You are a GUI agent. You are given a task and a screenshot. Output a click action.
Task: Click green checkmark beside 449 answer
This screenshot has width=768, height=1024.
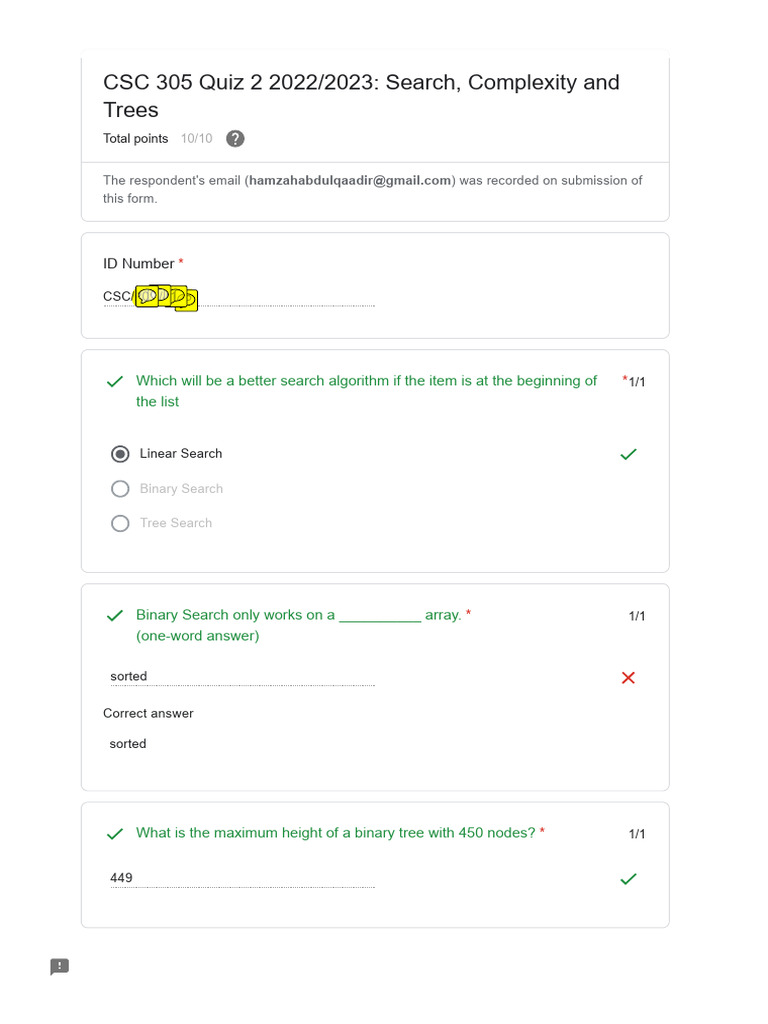[x=628, y=879]
